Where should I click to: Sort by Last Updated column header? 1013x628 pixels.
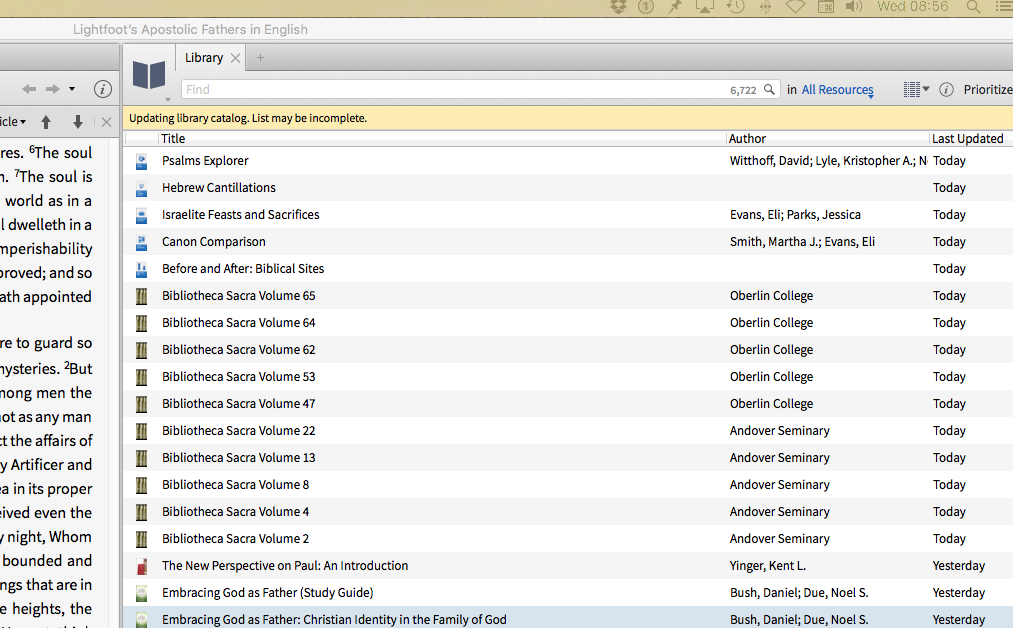coord(968,138)
